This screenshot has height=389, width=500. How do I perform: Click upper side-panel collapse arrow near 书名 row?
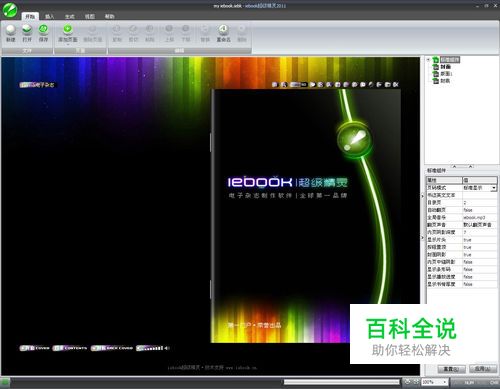(423, 196)
